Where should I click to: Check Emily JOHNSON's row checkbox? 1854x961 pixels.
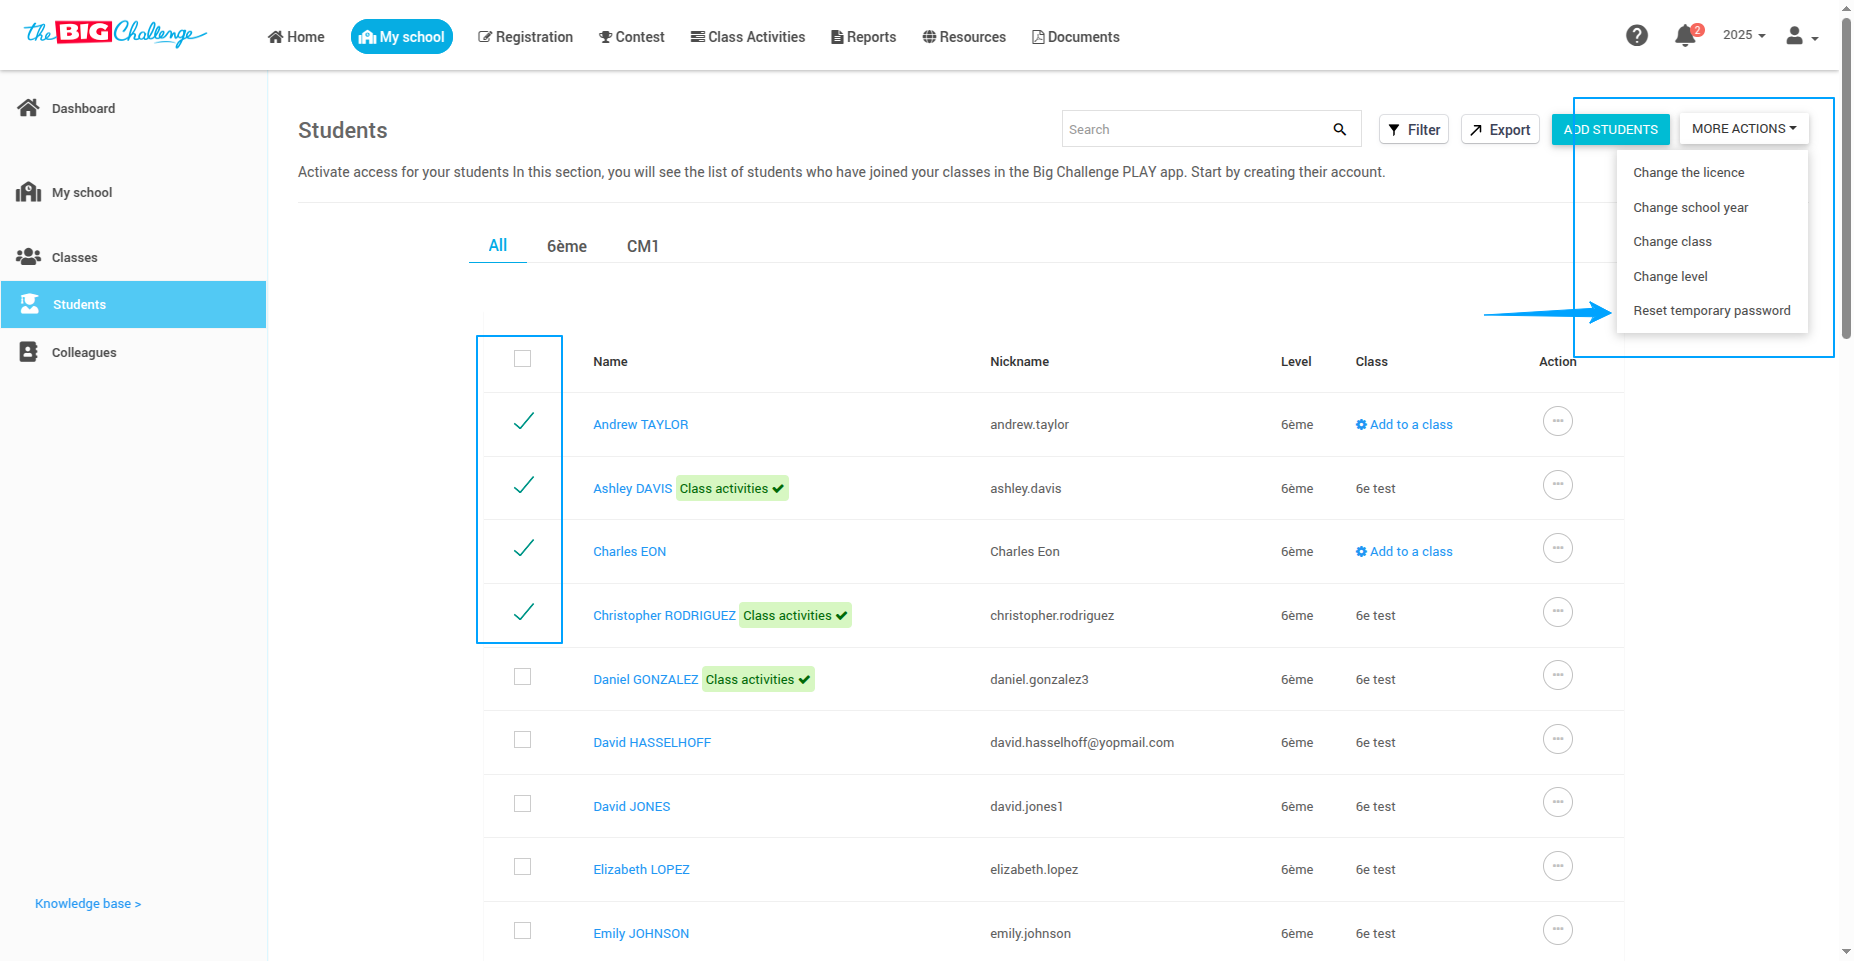click(522, 931)
